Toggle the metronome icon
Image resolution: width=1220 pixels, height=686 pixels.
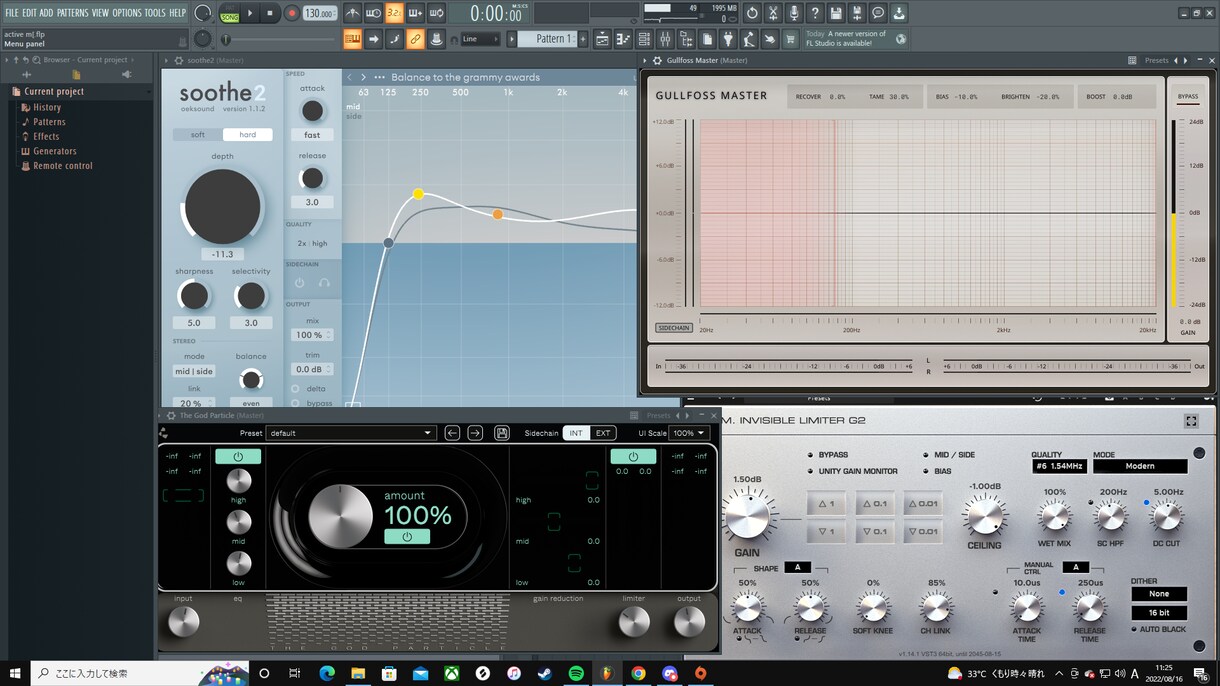click(x=352, y=13)
